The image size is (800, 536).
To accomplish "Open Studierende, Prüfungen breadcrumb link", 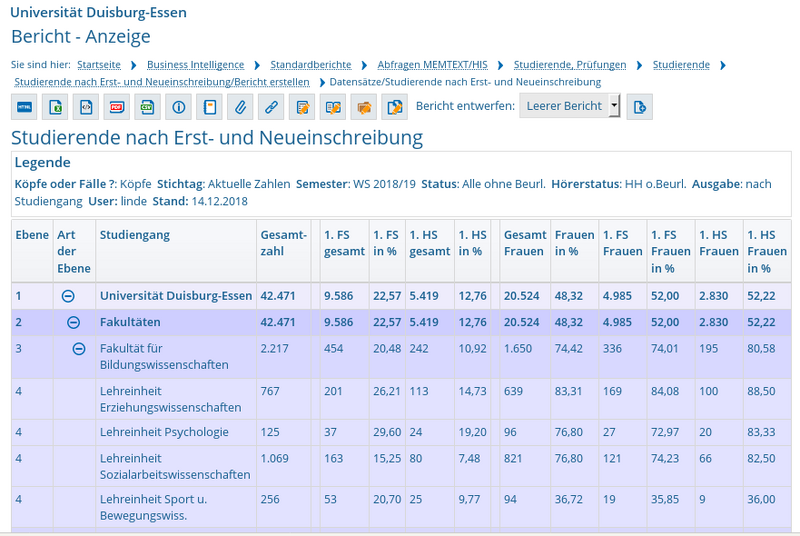I will (570, 65).
